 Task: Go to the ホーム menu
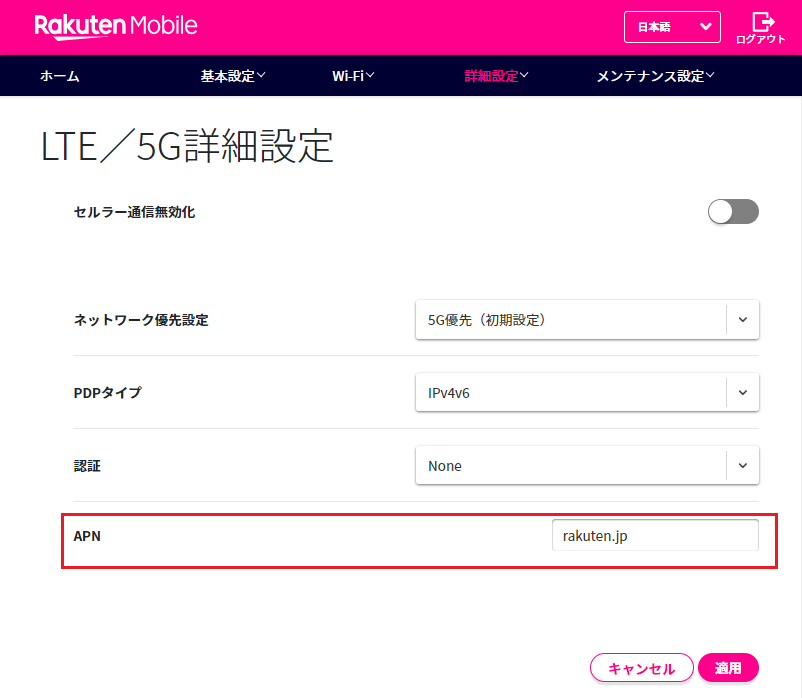59,76
